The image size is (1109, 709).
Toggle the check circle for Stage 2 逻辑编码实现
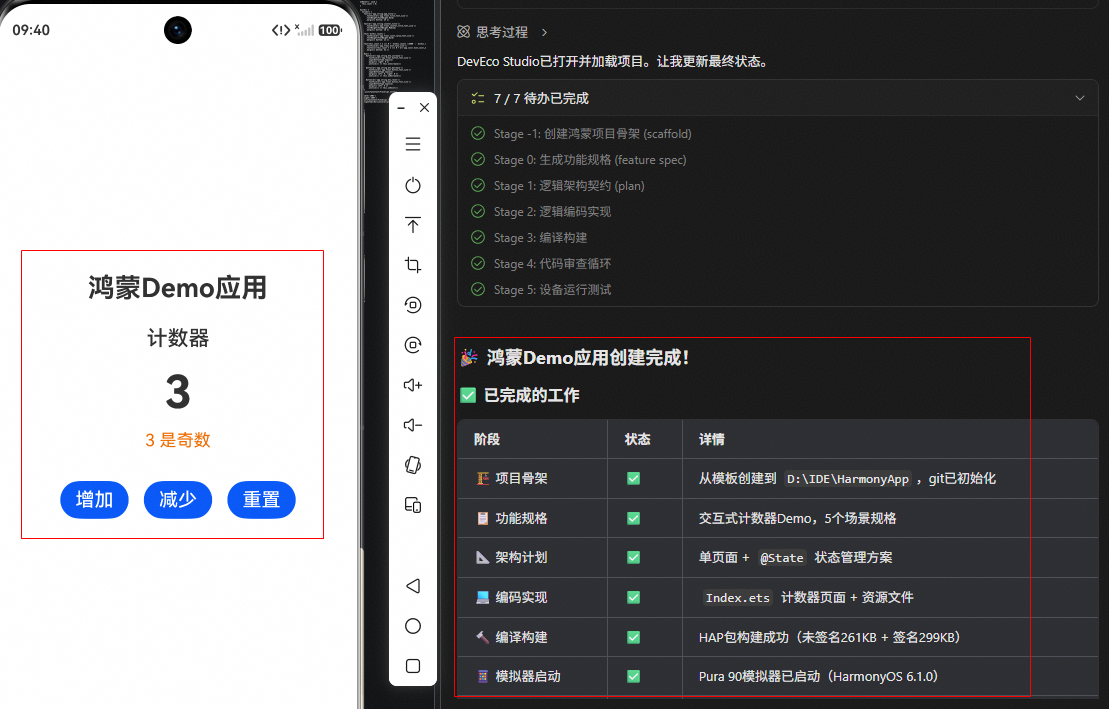[x=478, y=211]
